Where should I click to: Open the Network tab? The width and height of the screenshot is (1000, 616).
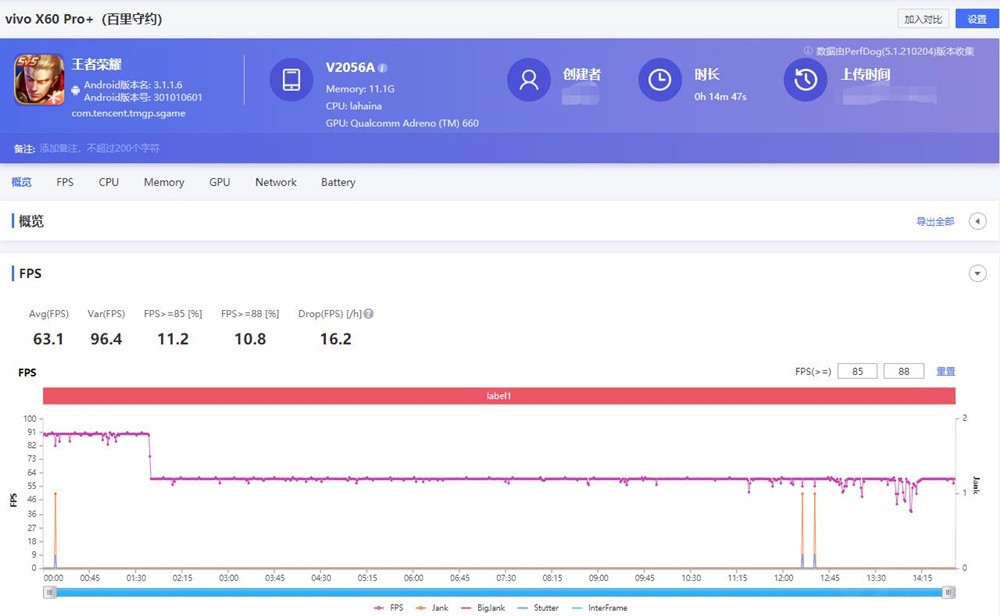pos(276,182)
